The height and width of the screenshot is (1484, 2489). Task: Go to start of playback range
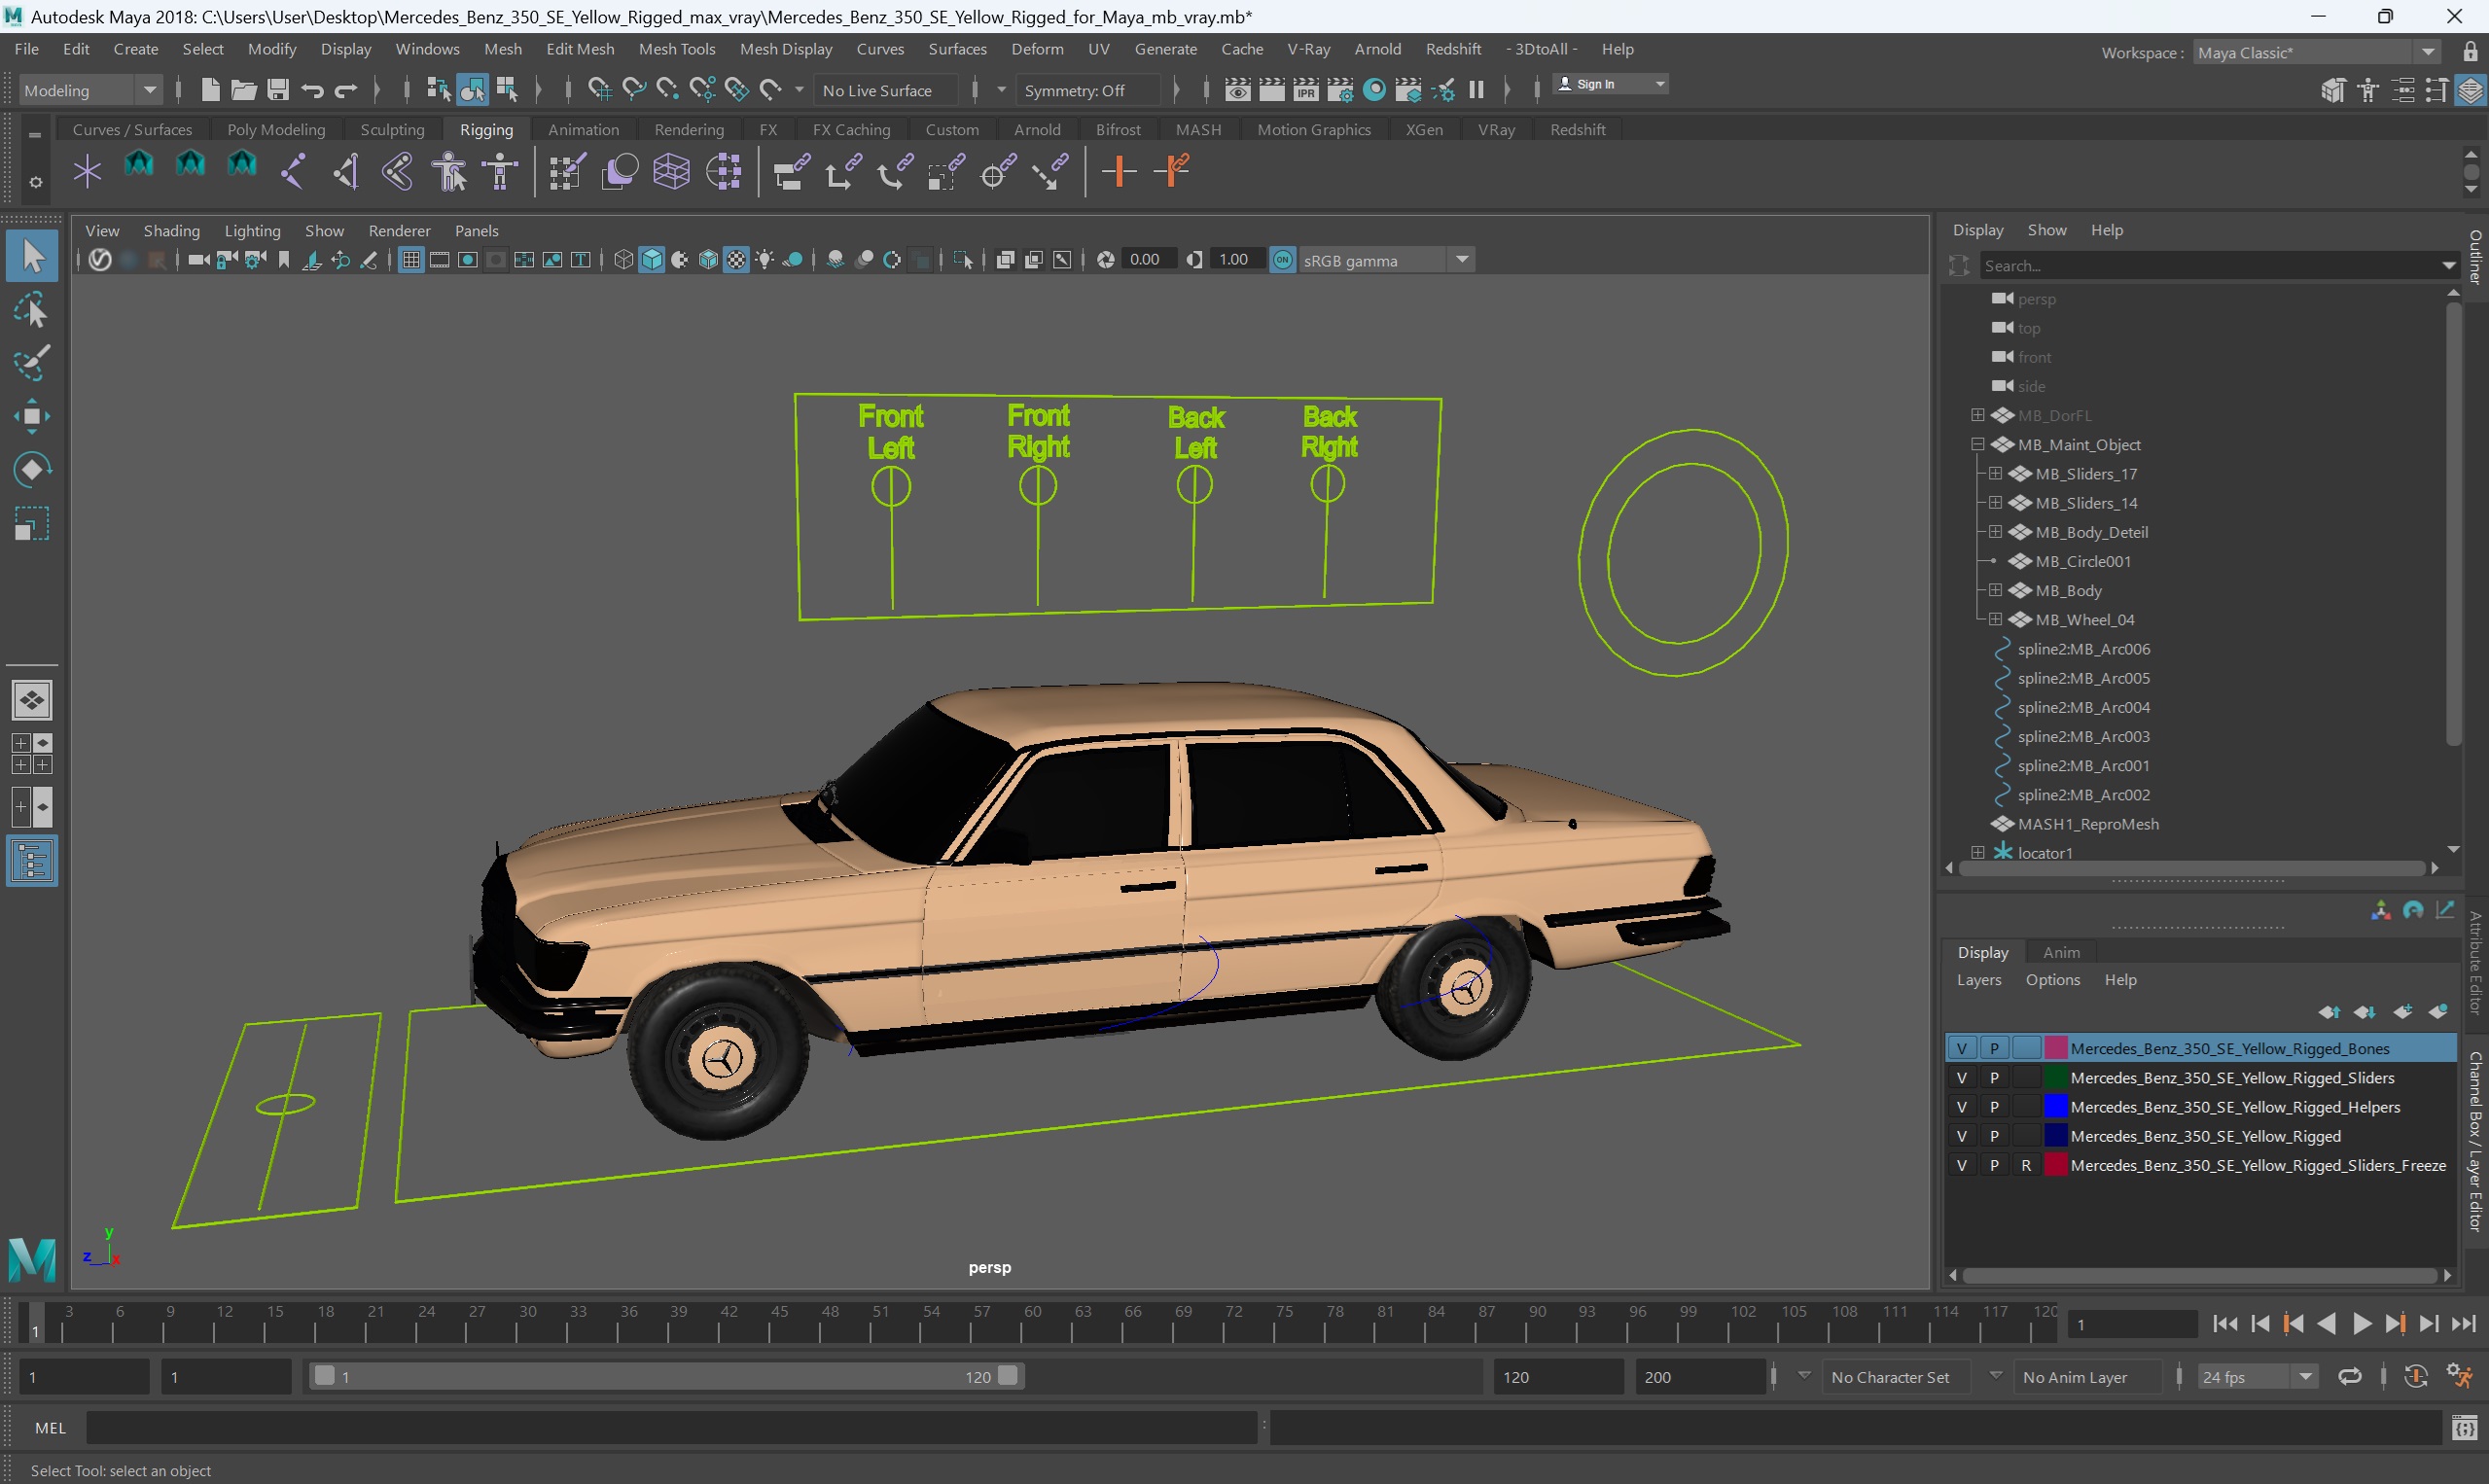[2225, 1324]
